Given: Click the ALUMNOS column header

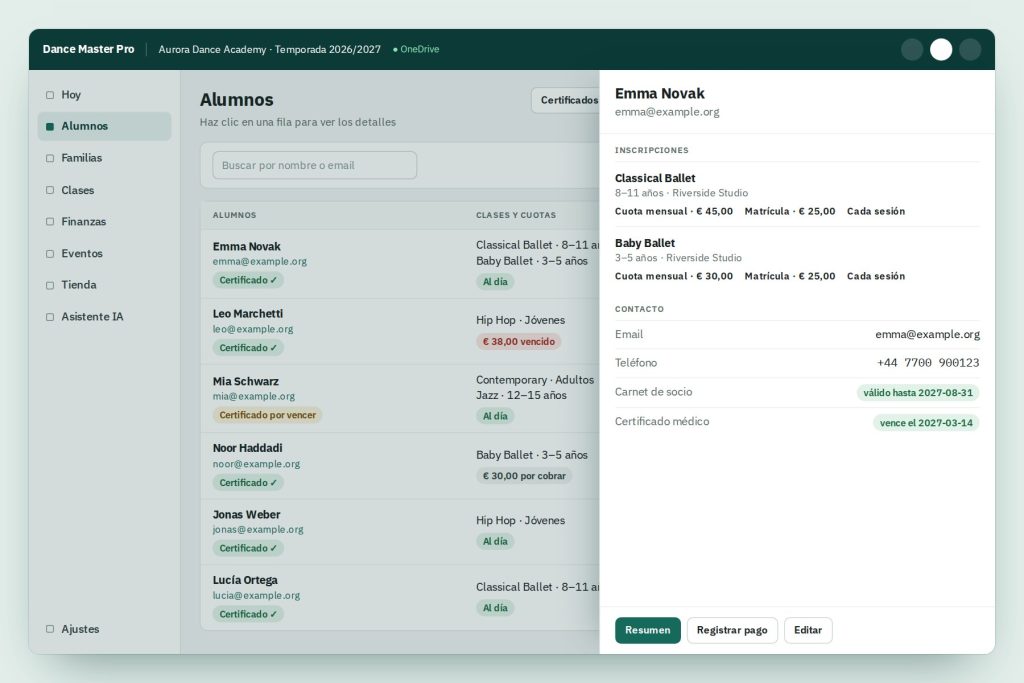Looking at the screenshot, I should 234,215.
